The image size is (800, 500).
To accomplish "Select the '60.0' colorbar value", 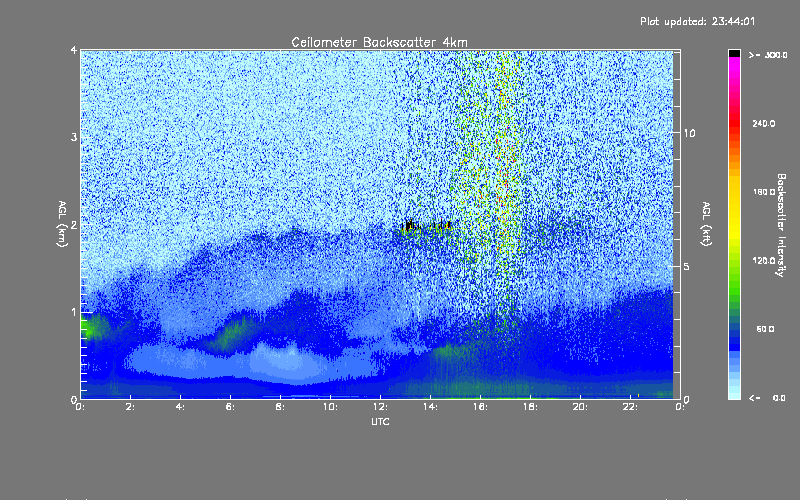I will (765, 329).
